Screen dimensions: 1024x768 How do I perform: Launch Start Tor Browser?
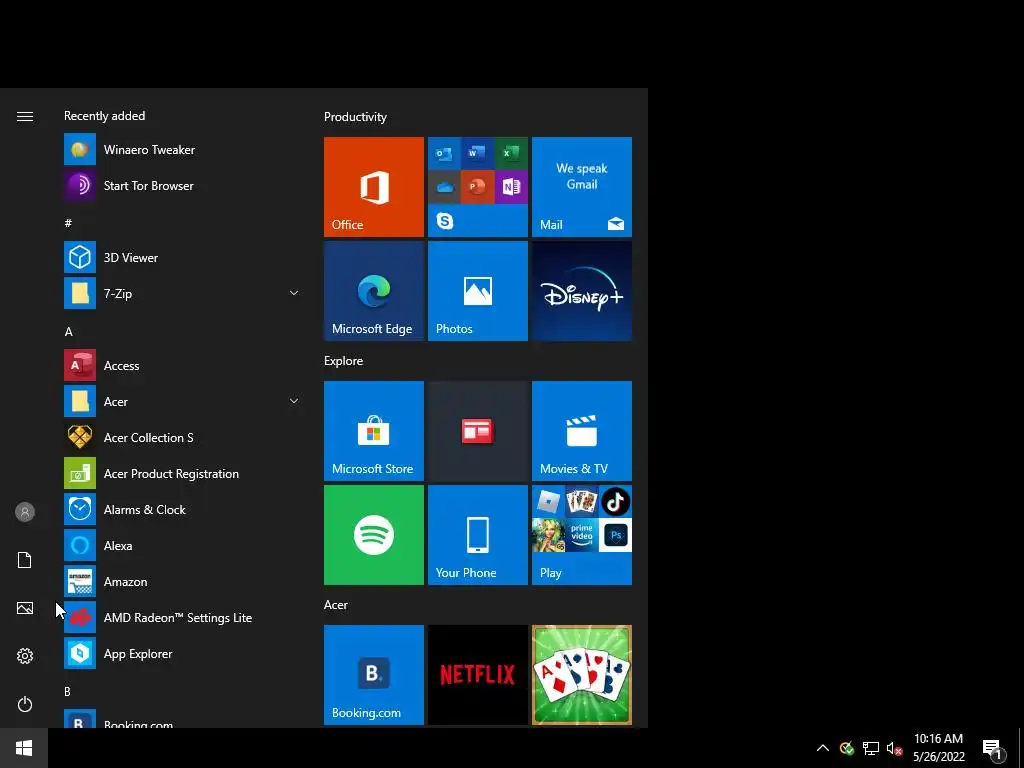point(183,185)
